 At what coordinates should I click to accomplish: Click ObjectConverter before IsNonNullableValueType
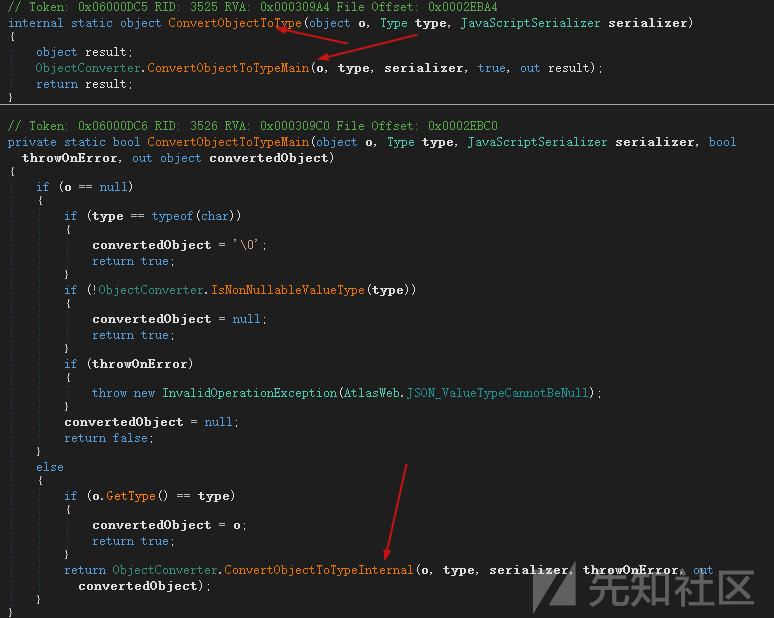[x=151, y=290]
